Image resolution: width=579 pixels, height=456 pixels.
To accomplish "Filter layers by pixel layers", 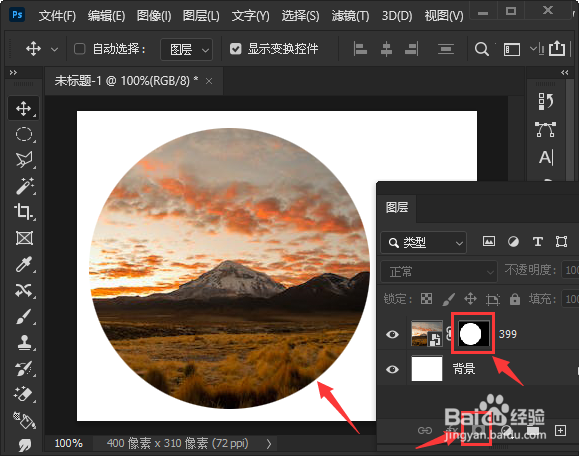I will (x=489, y=241).
